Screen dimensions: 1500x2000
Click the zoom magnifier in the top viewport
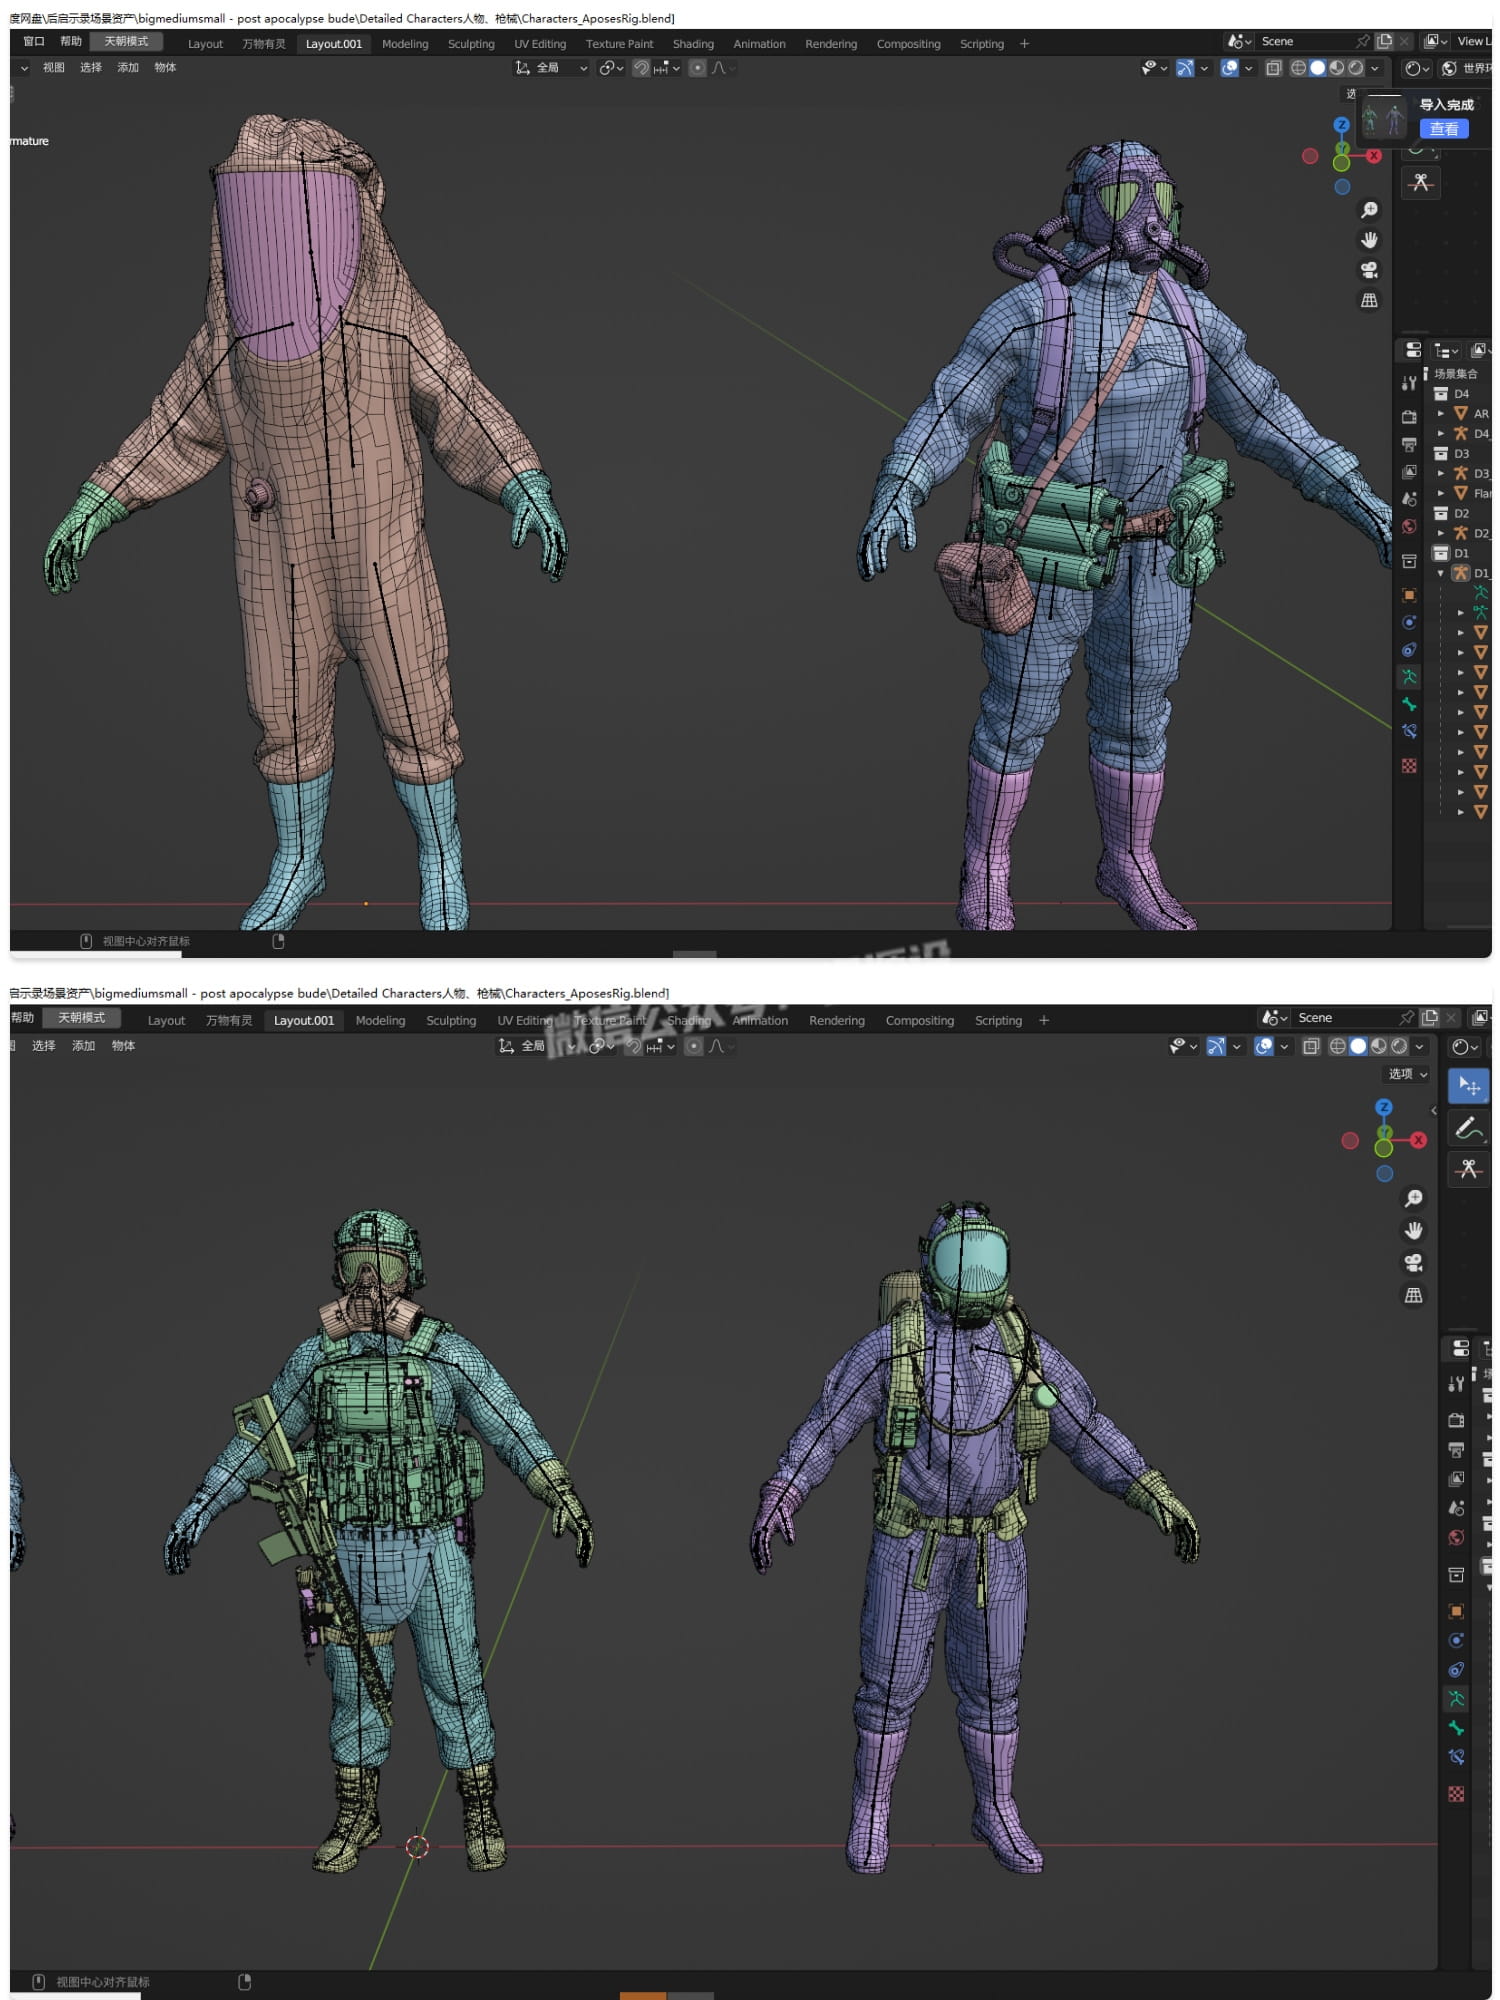[1369, 210]
